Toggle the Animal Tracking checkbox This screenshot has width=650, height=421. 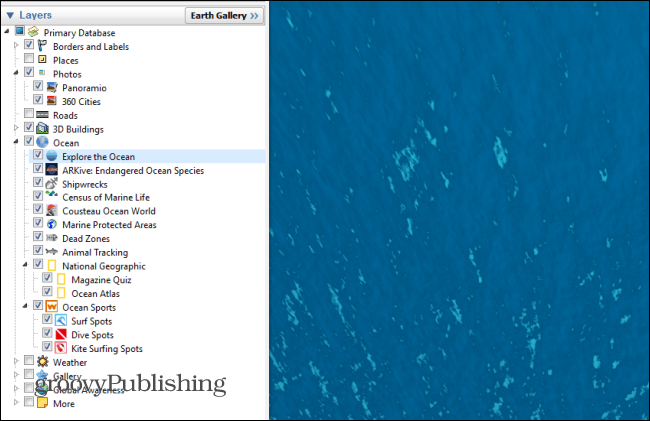point(38,250)
